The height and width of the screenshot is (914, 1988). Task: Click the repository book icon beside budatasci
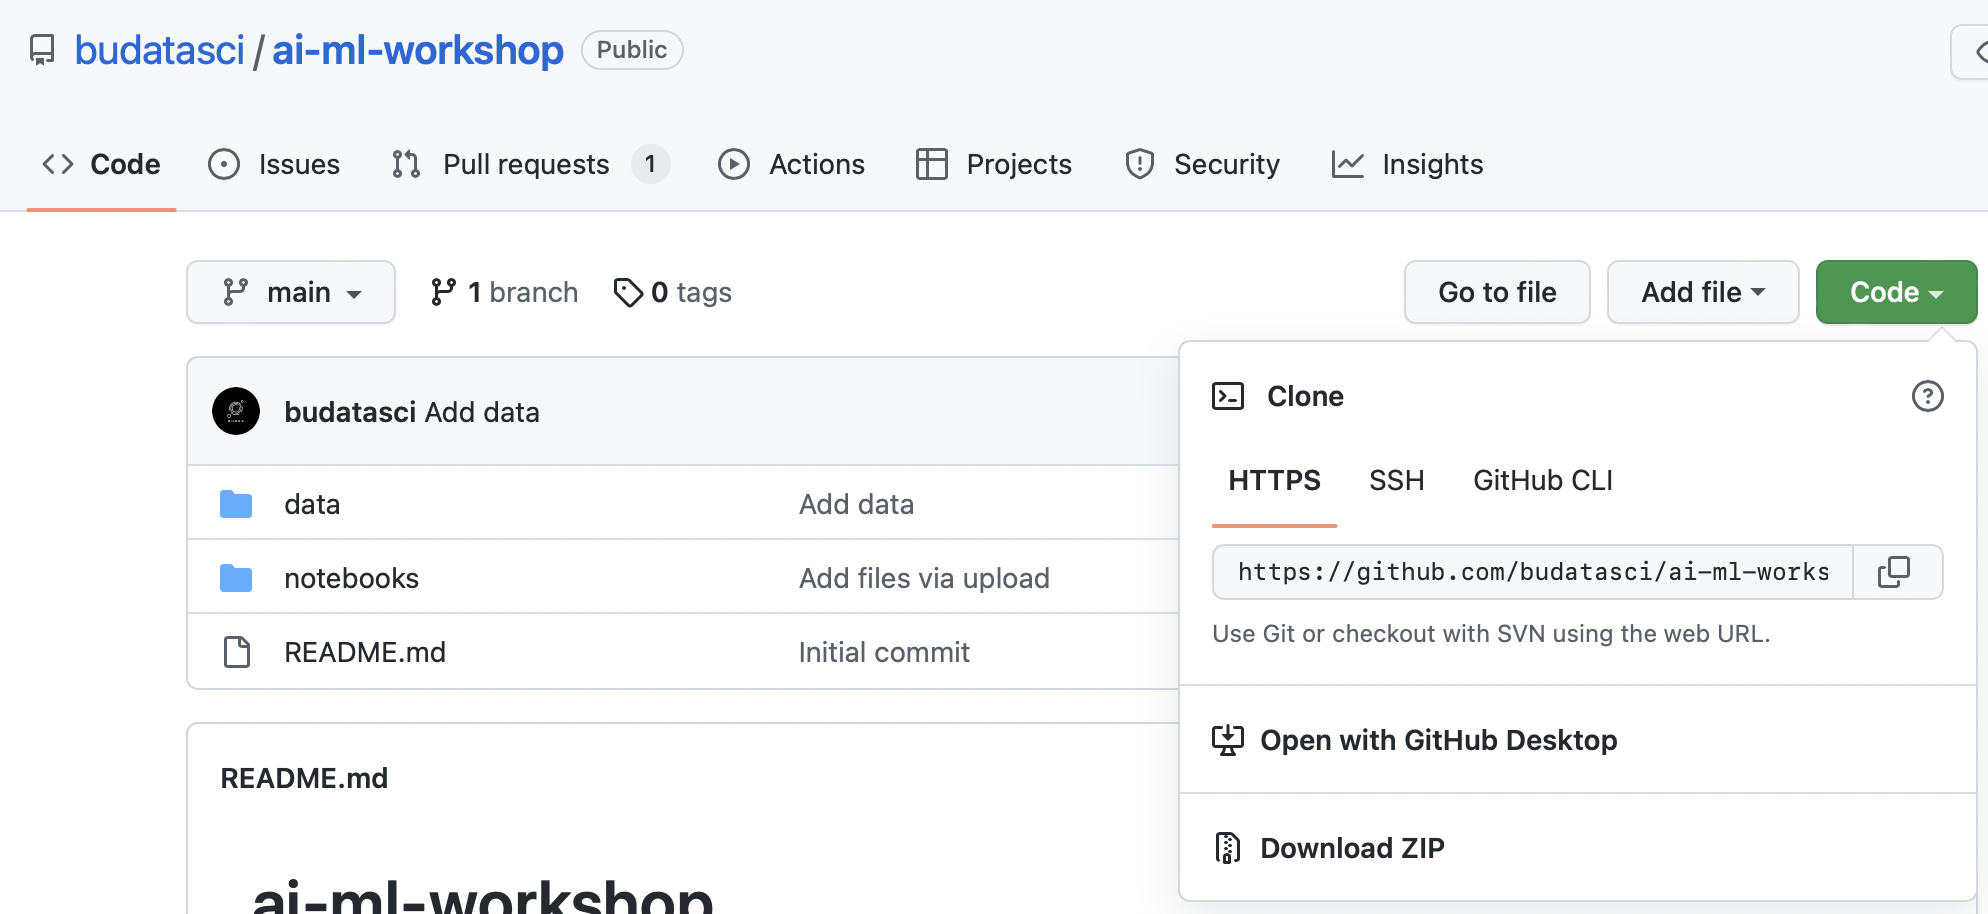[42, 50]
